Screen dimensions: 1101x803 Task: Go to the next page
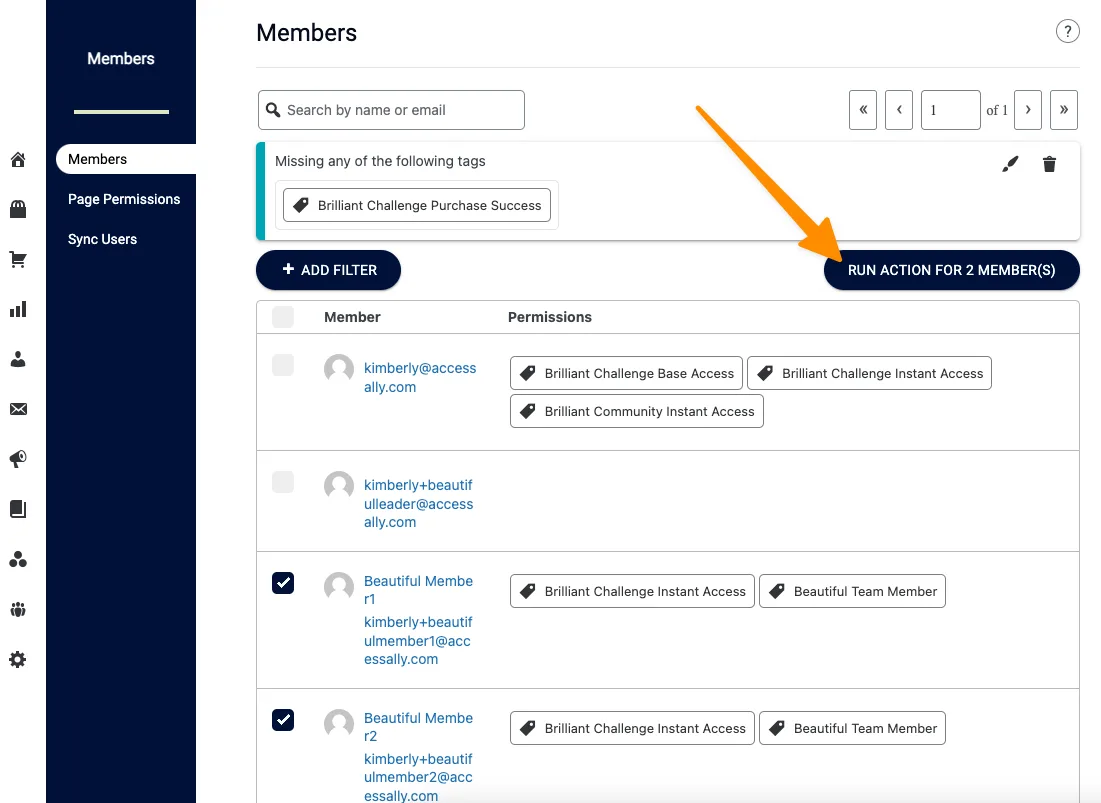point(1028,110)
